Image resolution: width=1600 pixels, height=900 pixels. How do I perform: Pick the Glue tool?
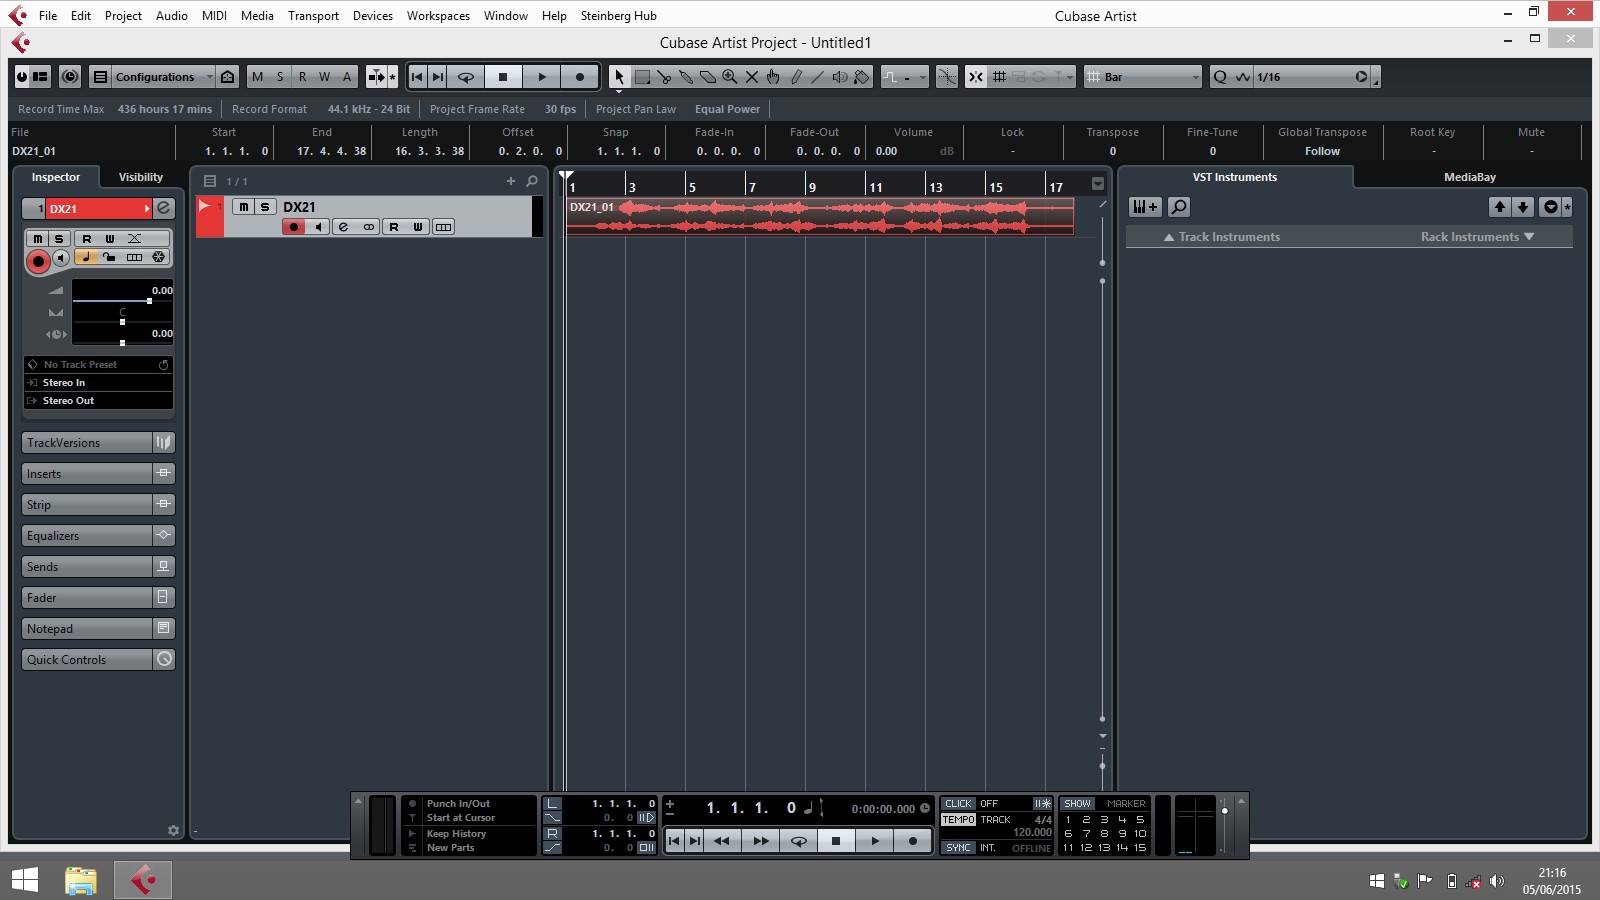tap(686, 77)
